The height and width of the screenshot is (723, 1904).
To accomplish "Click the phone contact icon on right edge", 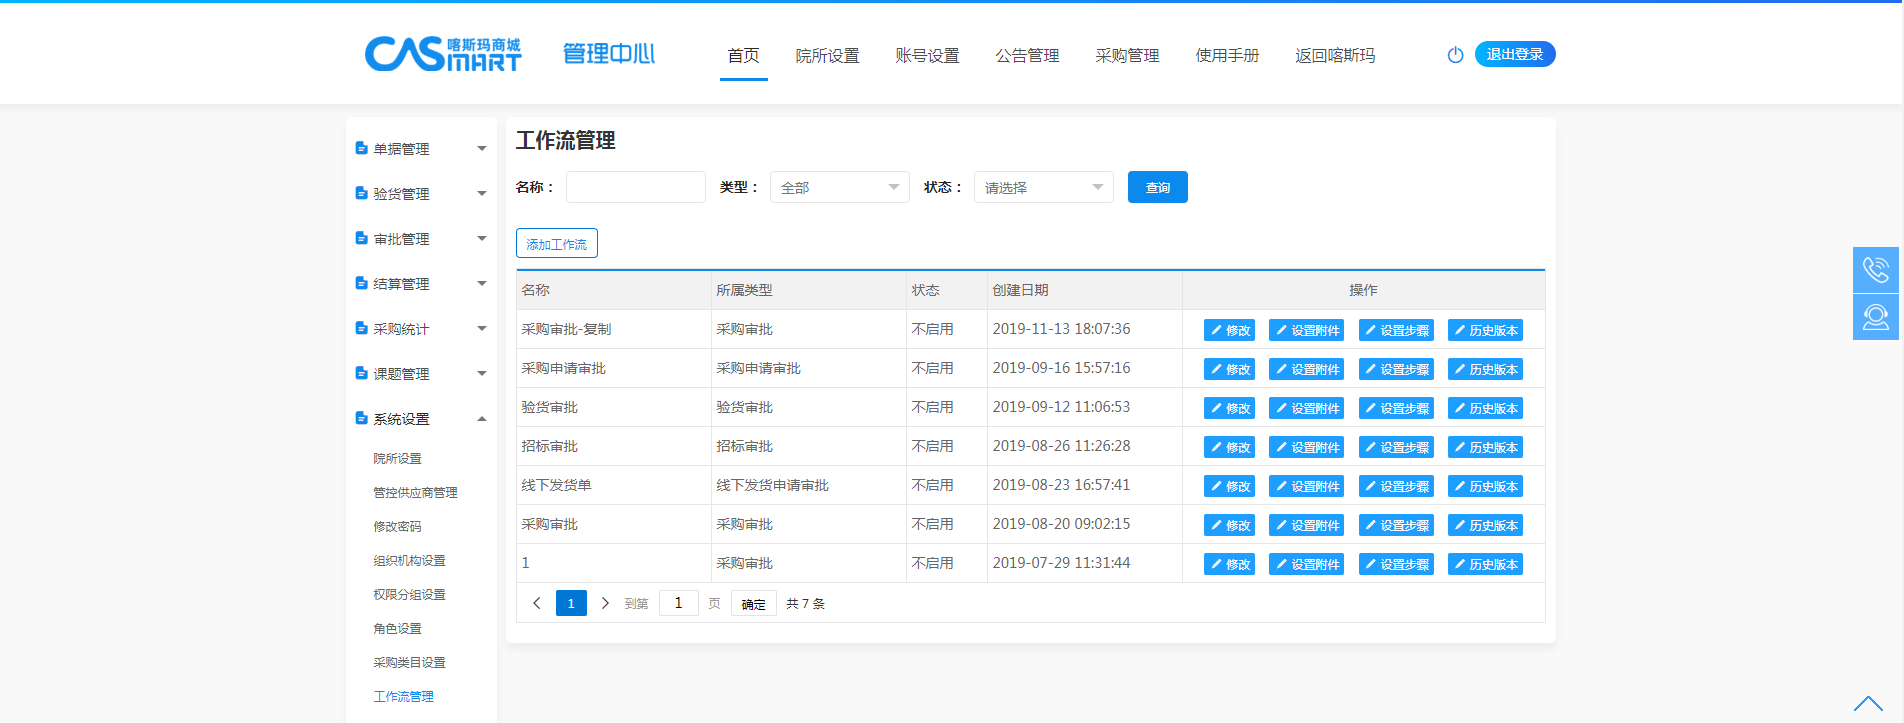I will (1875, 270).
